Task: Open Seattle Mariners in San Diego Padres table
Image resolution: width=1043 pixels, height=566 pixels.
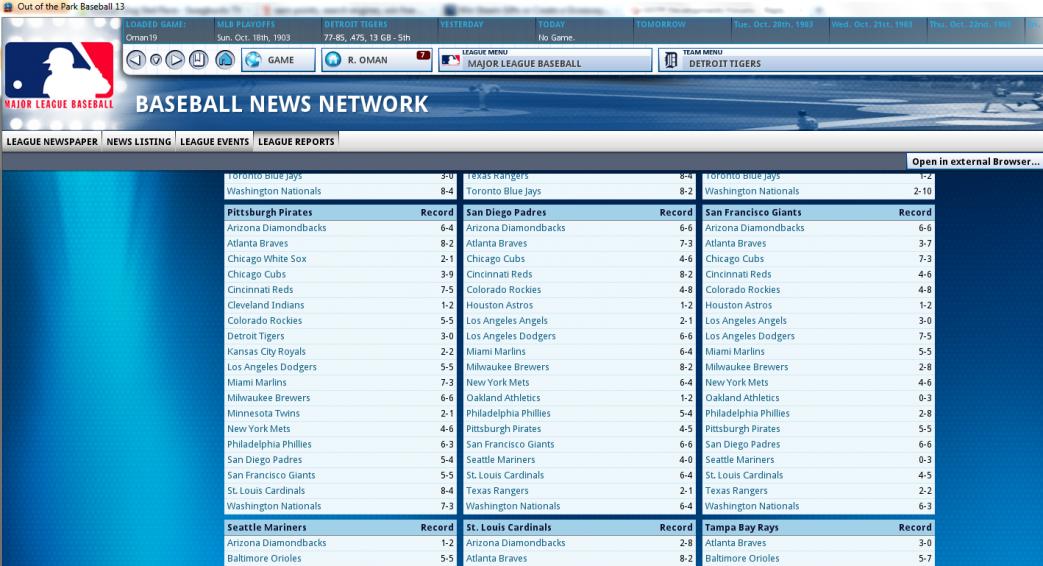Action: [500, 460]
